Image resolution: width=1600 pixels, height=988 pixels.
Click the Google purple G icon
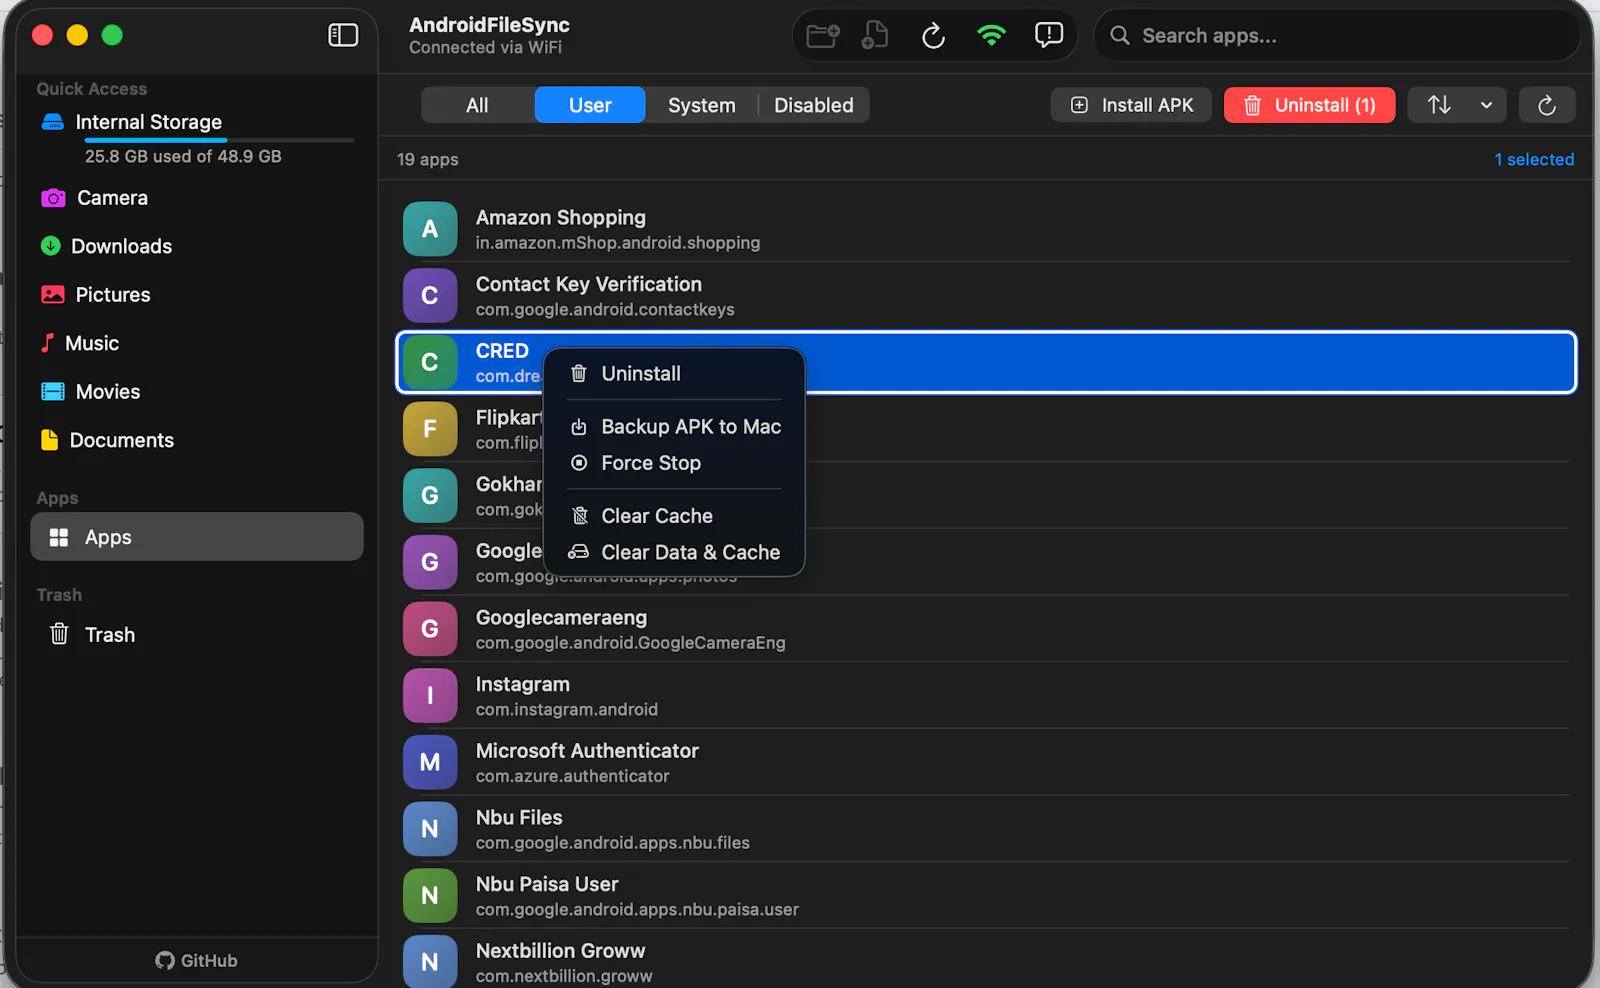coord(430,562)
